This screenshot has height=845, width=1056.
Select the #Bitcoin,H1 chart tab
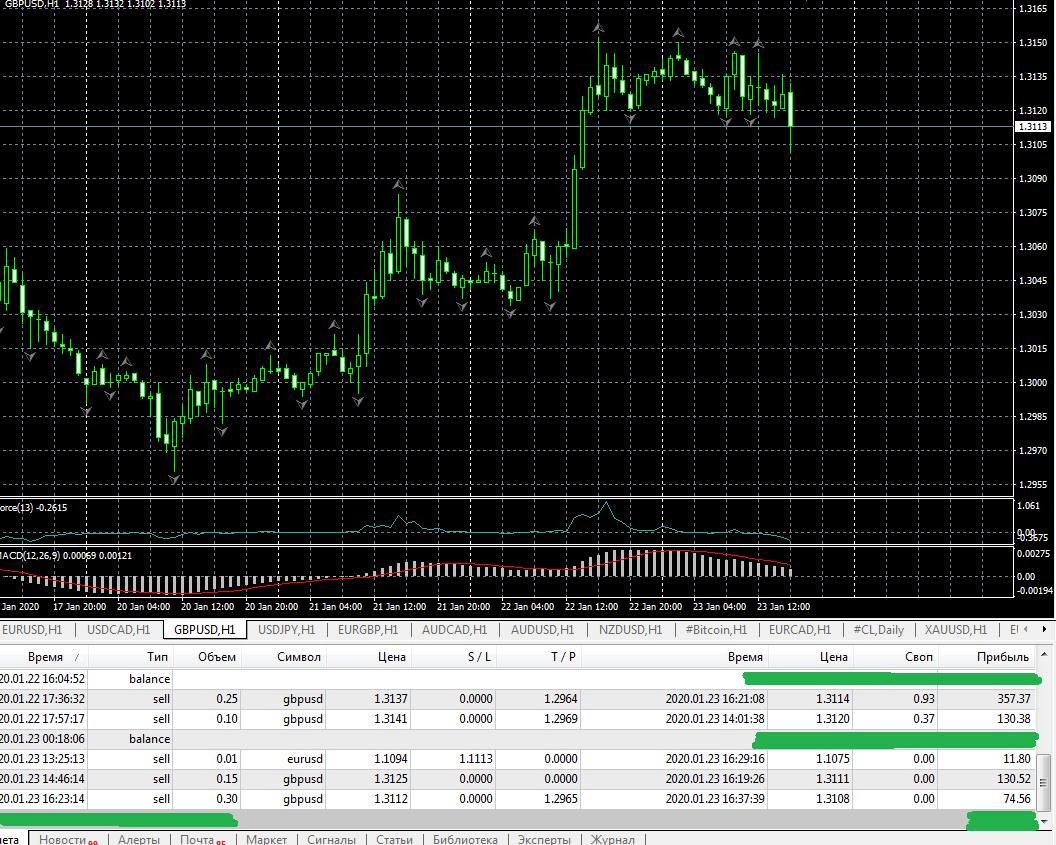pos(715,630)
